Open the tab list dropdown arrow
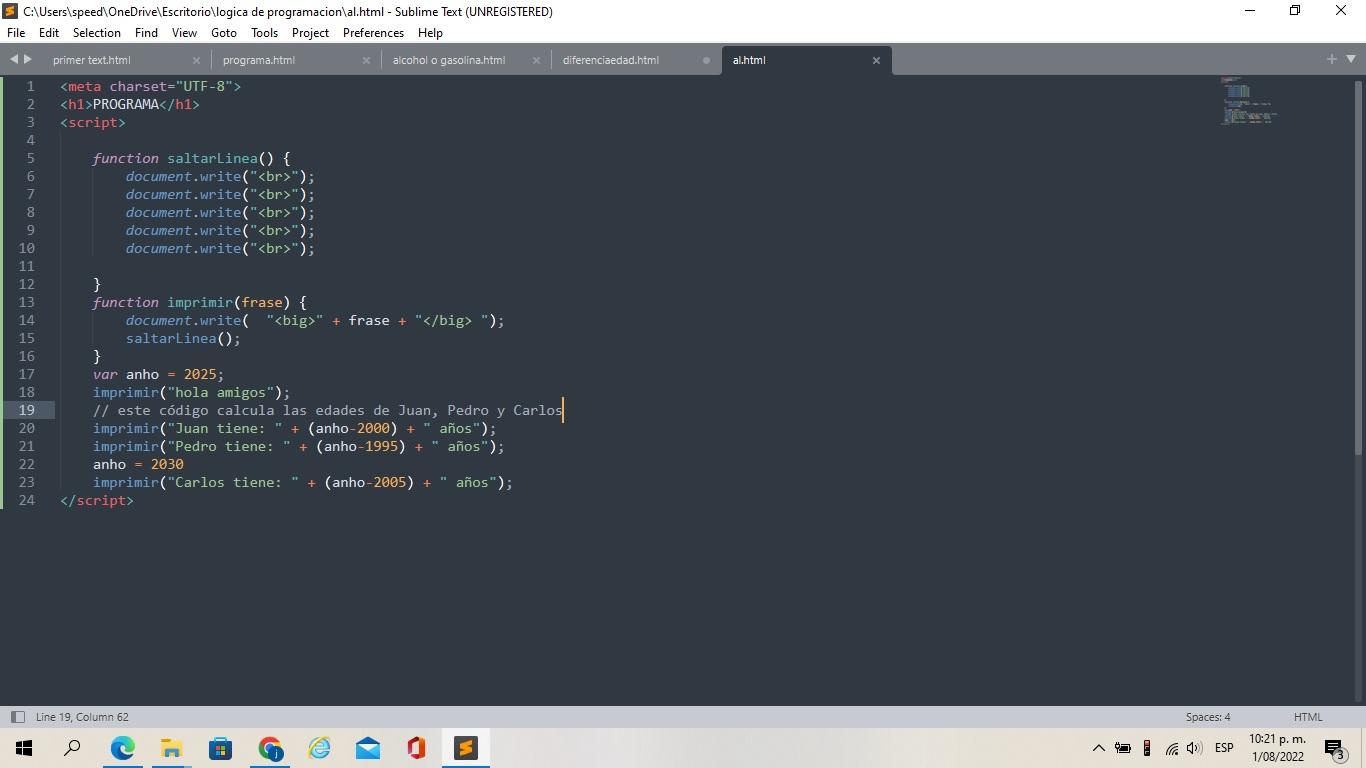This screenshot has width=1366, height=768. (x=1350, y=60)
